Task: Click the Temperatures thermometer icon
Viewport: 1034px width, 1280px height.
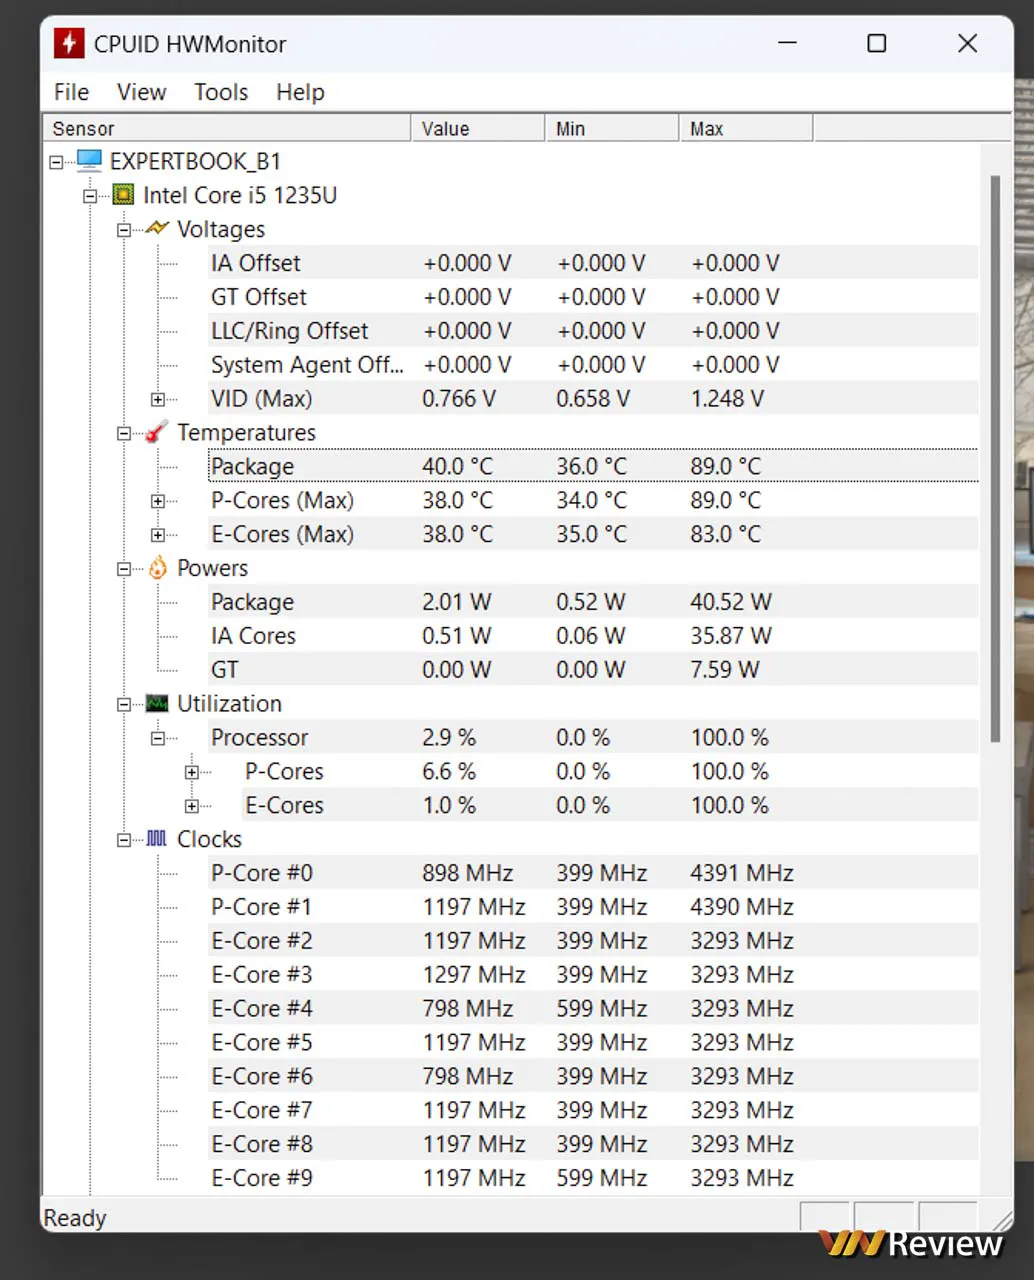Action: (x=157, y=433)
